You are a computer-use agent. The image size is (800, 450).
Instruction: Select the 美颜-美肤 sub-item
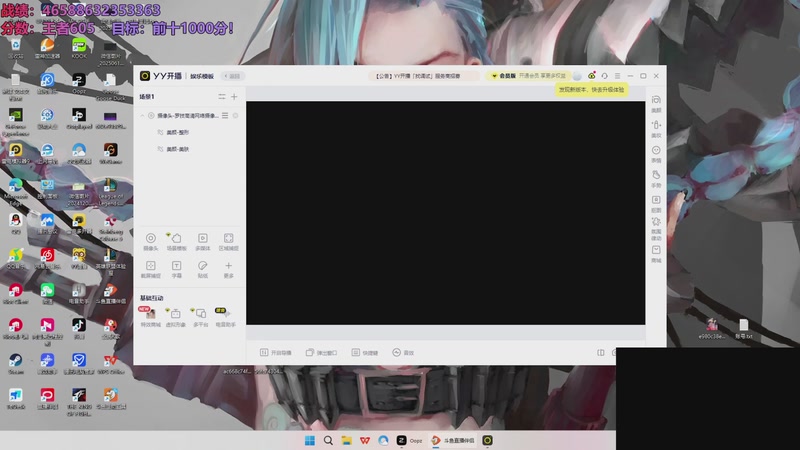click(x=178, y=149)
